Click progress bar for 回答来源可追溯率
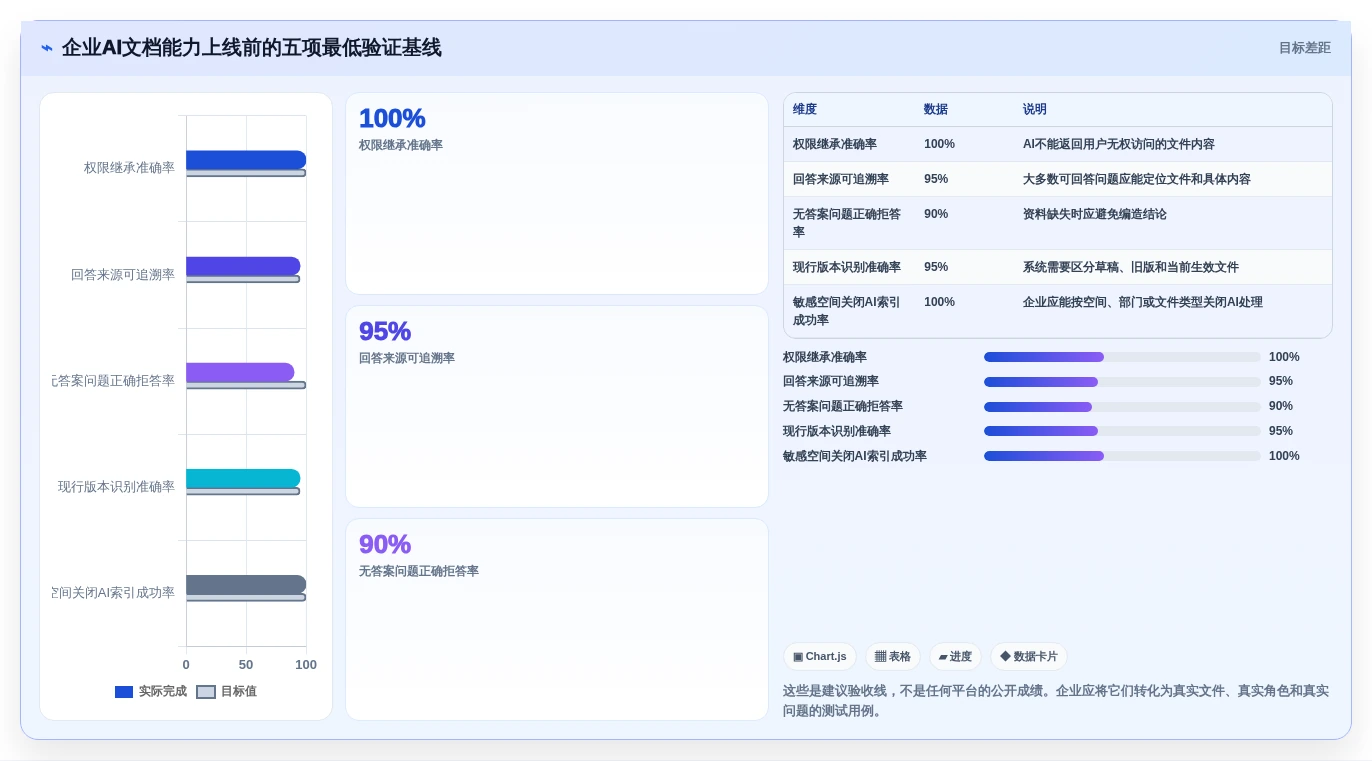 pos(1122,382)
